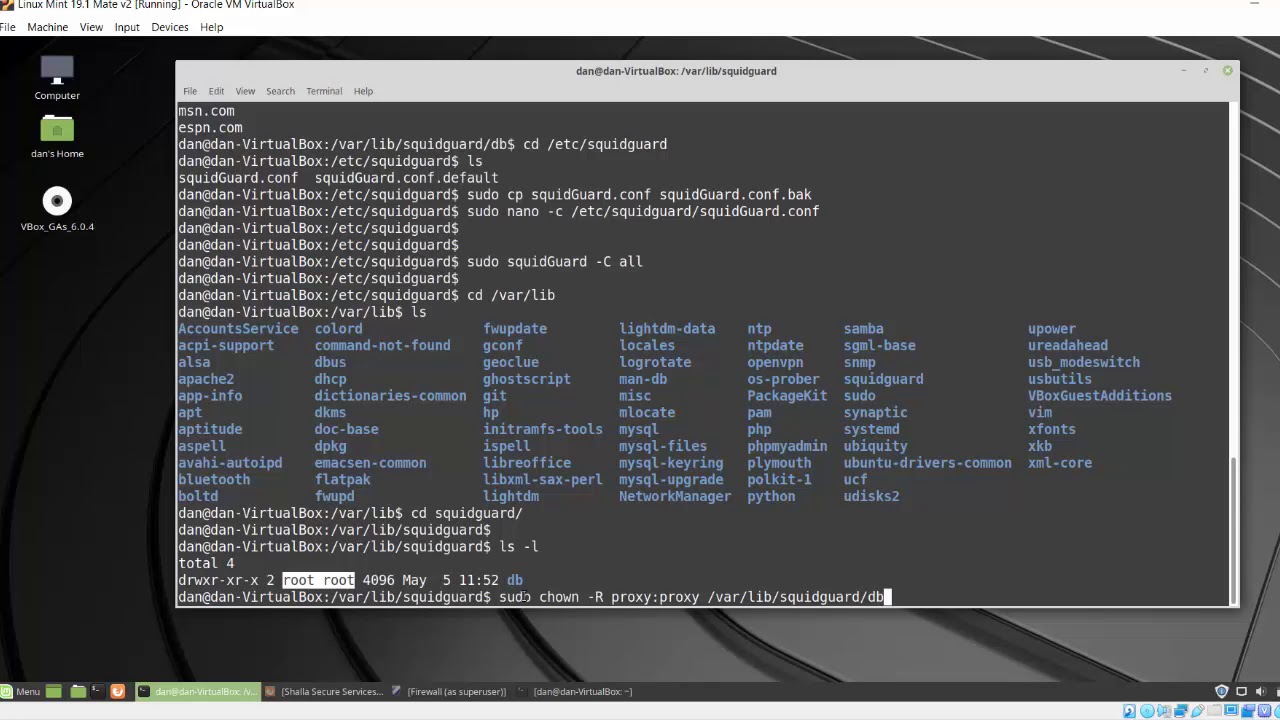The height and width of the screenshot is (720, 1280).
Task: Open the terminal's Terminal menu
Action: pyautogui.click(x=324, y=91)
